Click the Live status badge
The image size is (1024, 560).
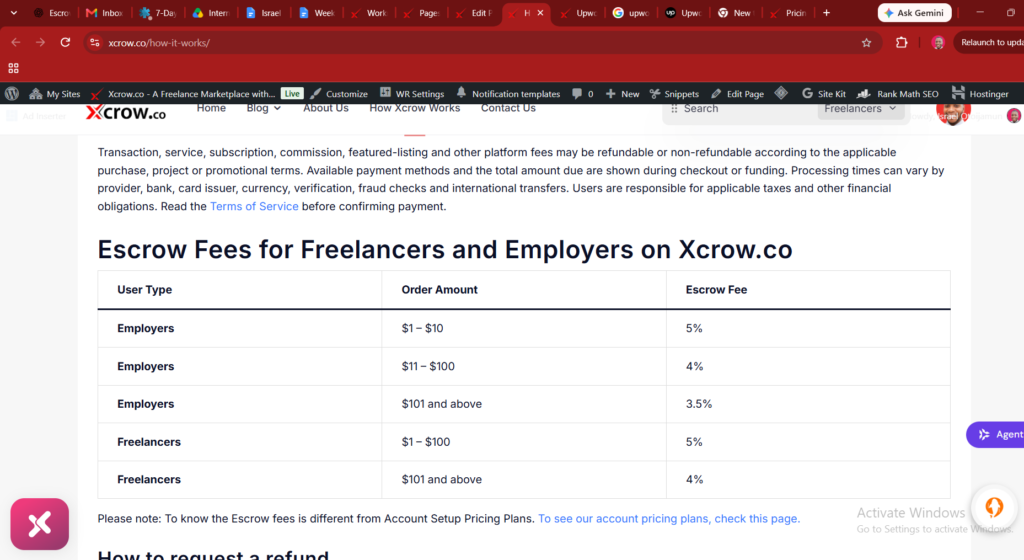[292, 93]
